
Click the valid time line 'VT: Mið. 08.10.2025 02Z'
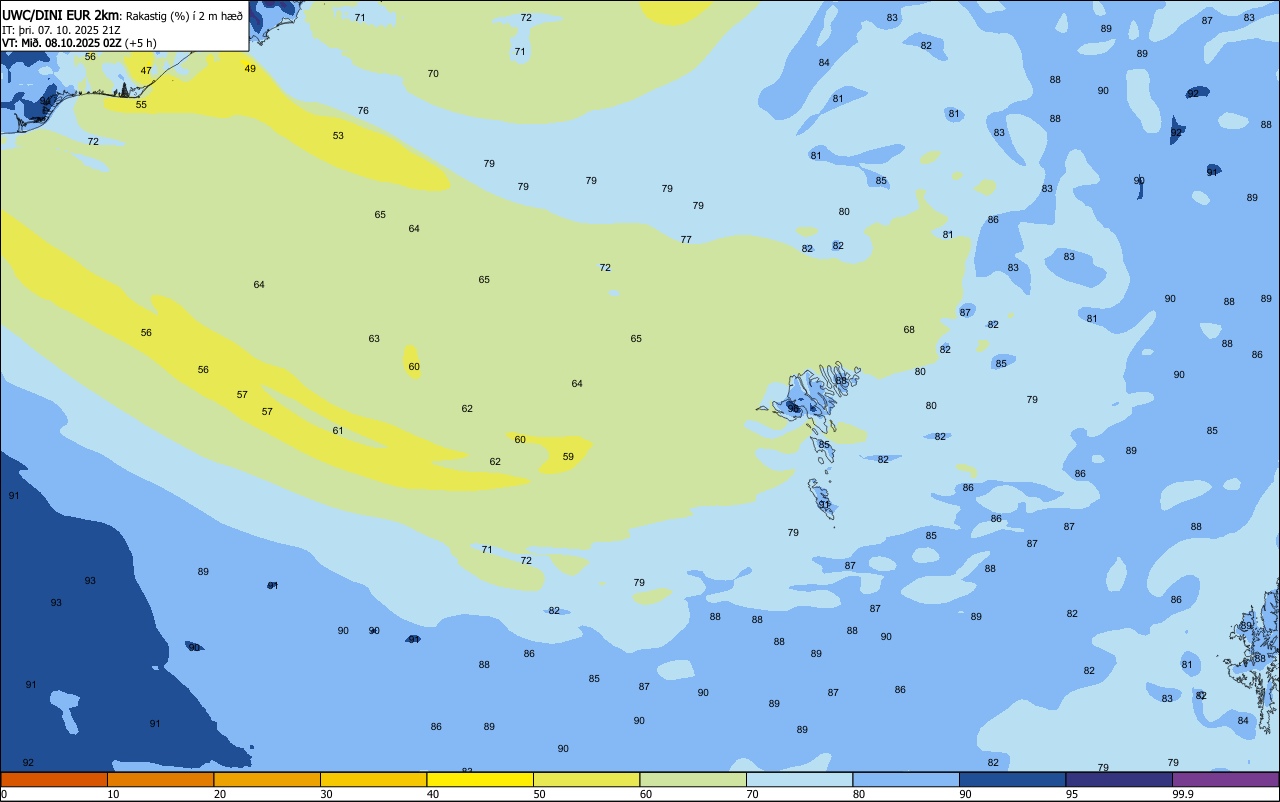click(x=62, y=42)
